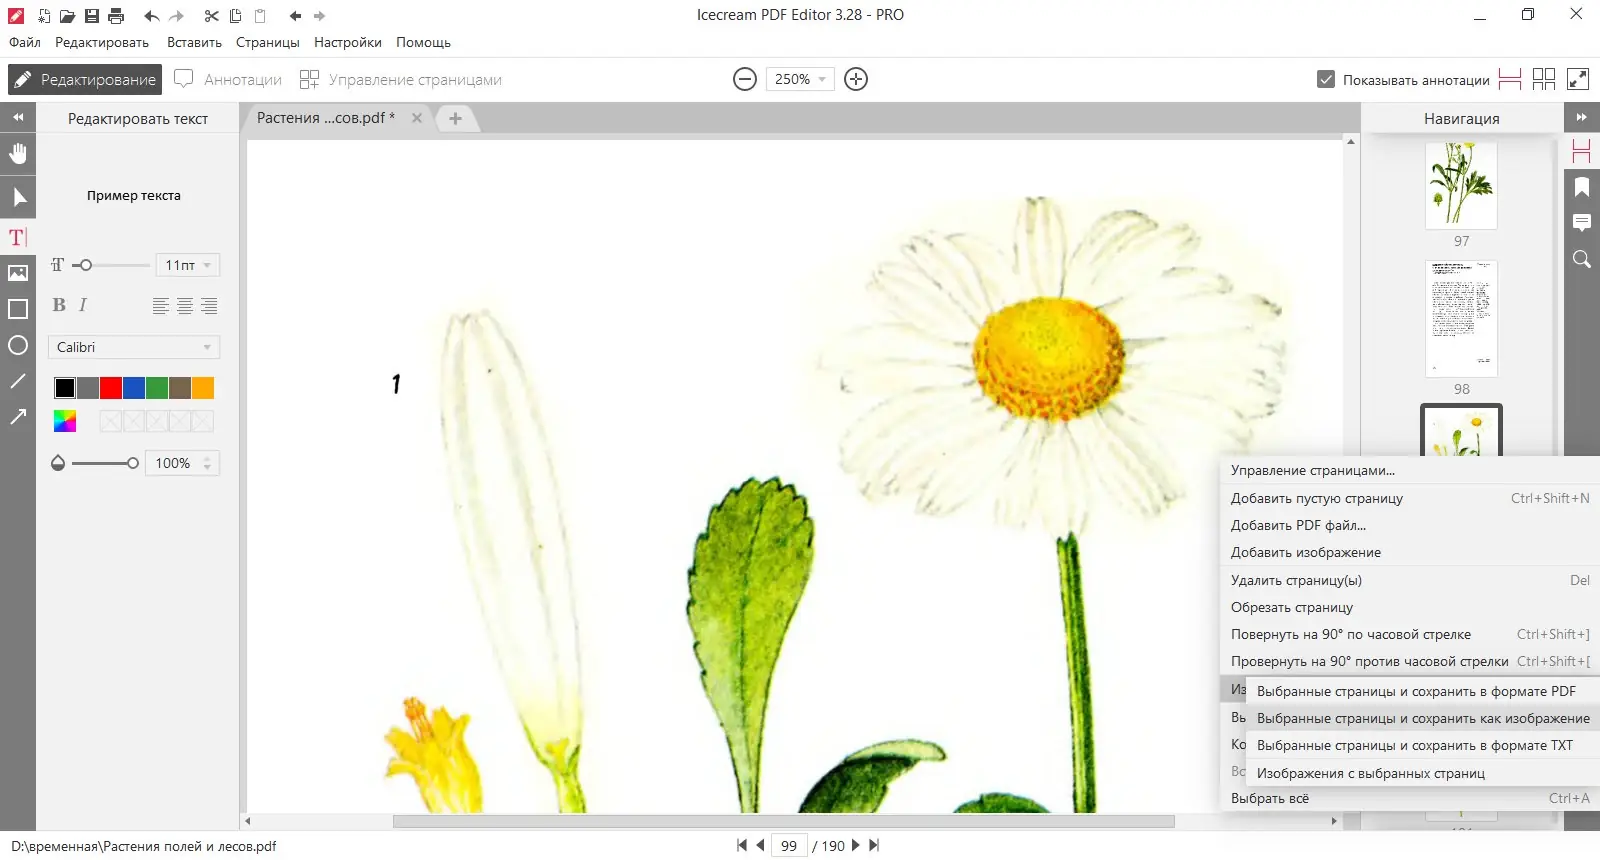The height and width of the screenshot is (860, 1600).
Task: Open the Вставить menu
Action: click(x=194, y=42)
